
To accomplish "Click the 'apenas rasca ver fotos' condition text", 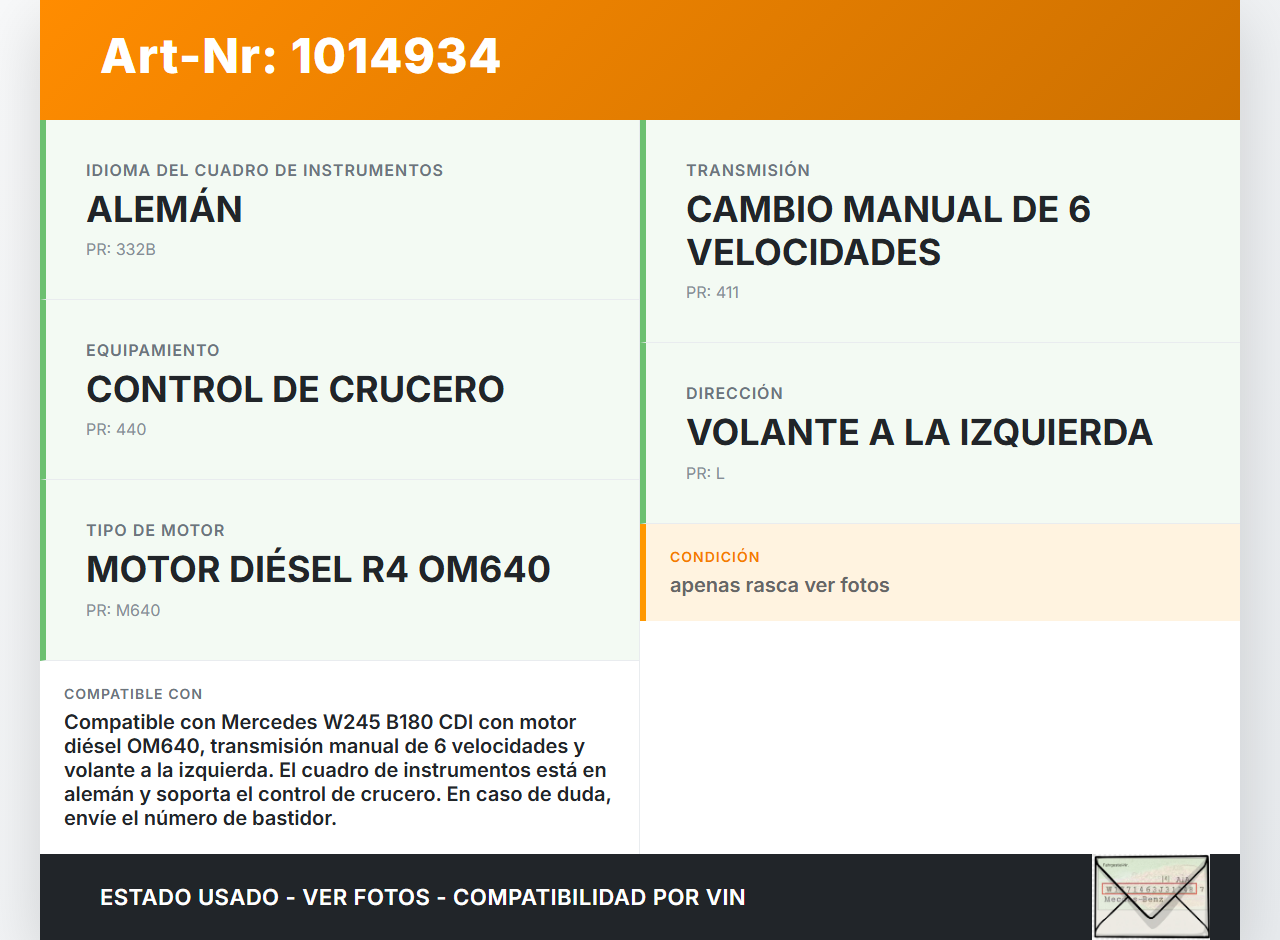I will point(779,585).
